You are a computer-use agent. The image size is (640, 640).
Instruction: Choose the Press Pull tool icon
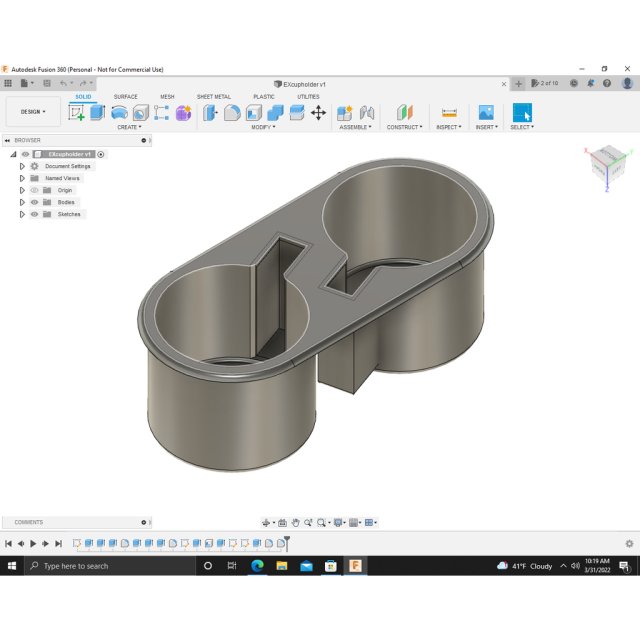[x=210, y=113]
